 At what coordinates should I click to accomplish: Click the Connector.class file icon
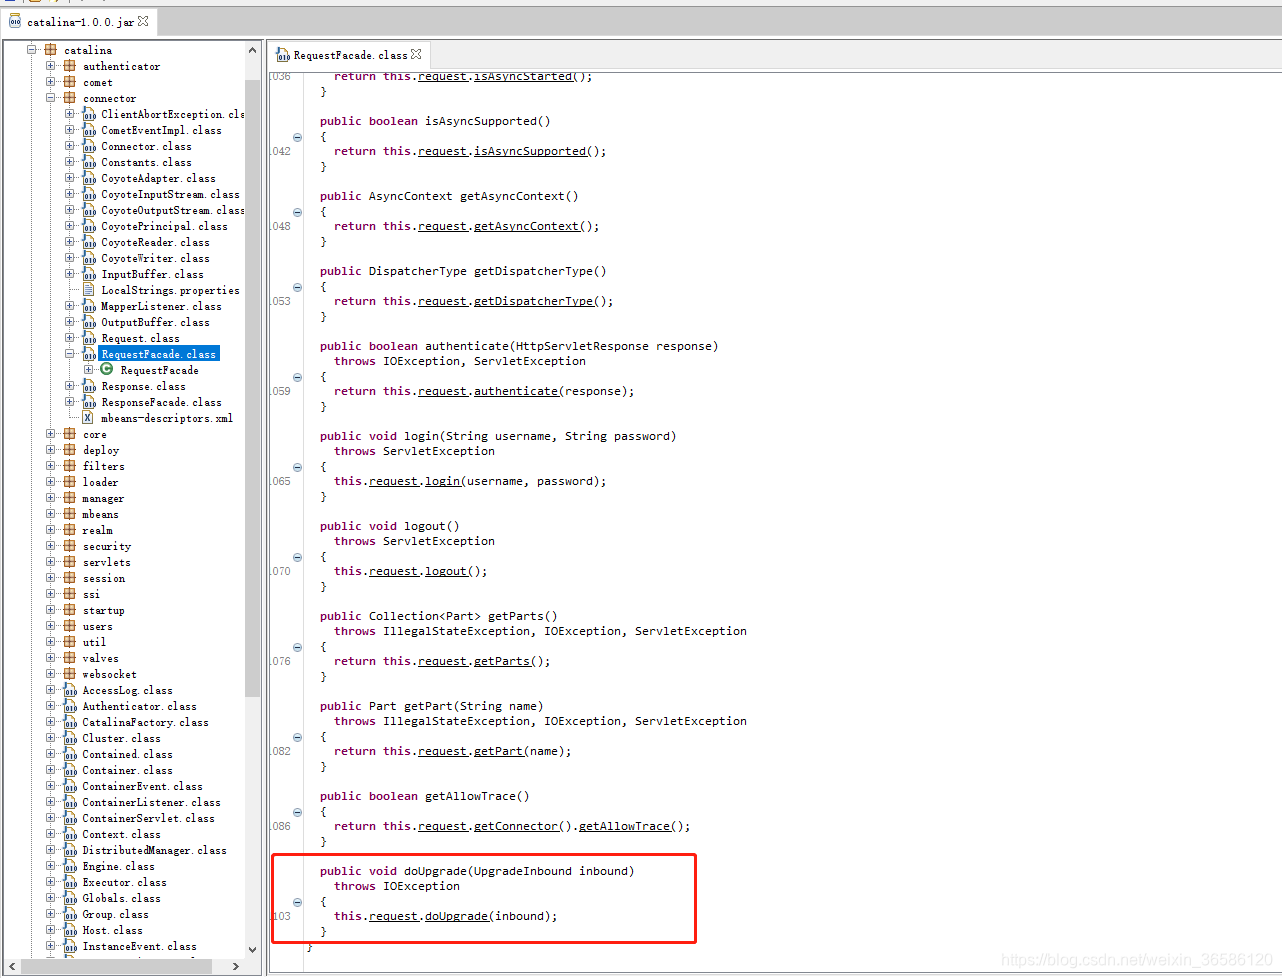pos(89,146)
